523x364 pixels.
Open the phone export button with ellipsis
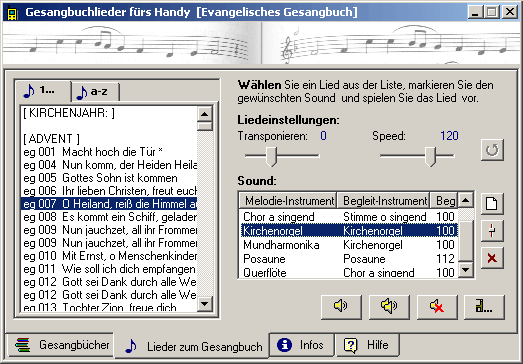(x=484, y=306)
